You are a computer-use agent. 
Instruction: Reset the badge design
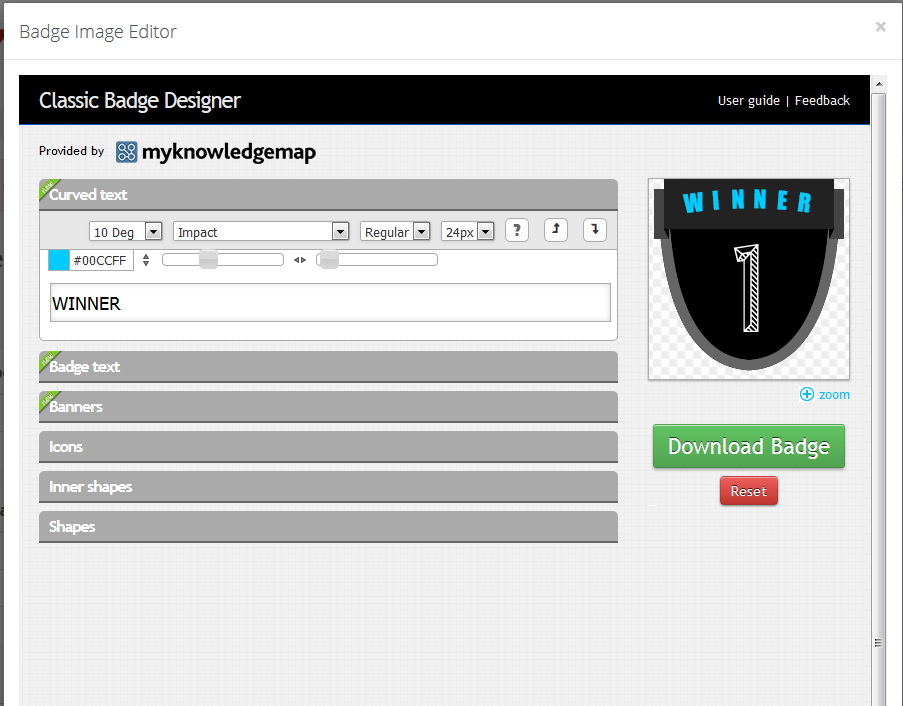click(748, 490)
